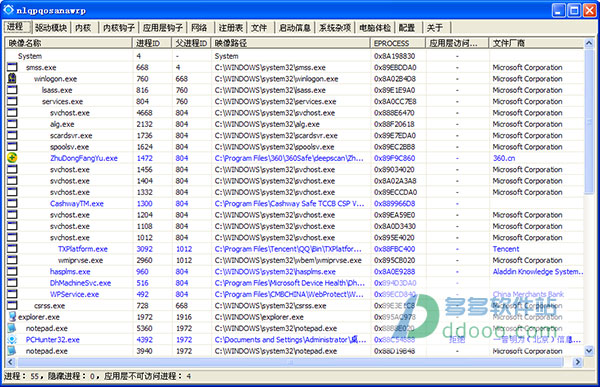Open the 电脑体检 tab
The height and width of the screenshot is (387, 600).
pos(375,28)
